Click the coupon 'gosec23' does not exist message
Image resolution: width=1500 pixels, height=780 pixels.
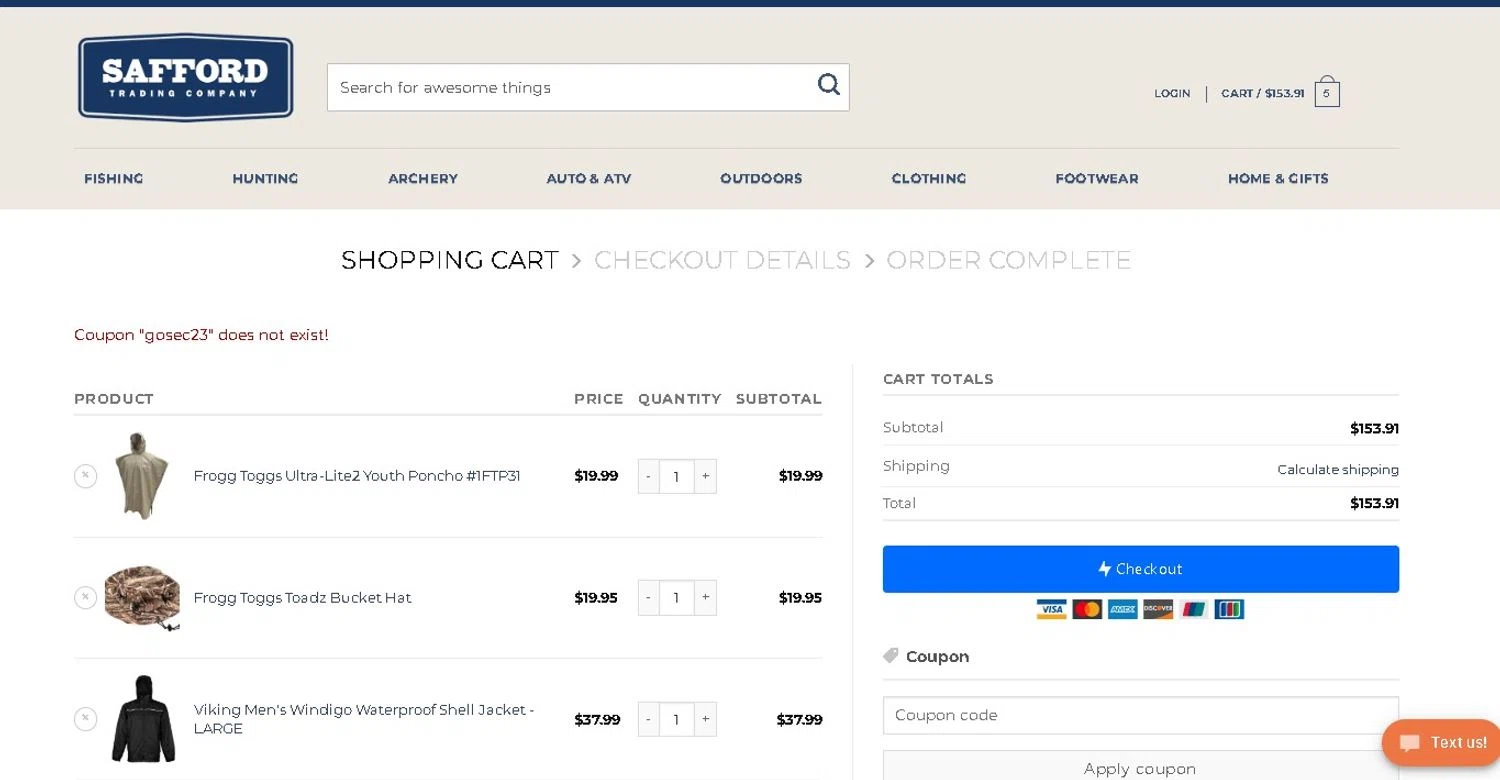pyautogui.click(x=201, y=335)
